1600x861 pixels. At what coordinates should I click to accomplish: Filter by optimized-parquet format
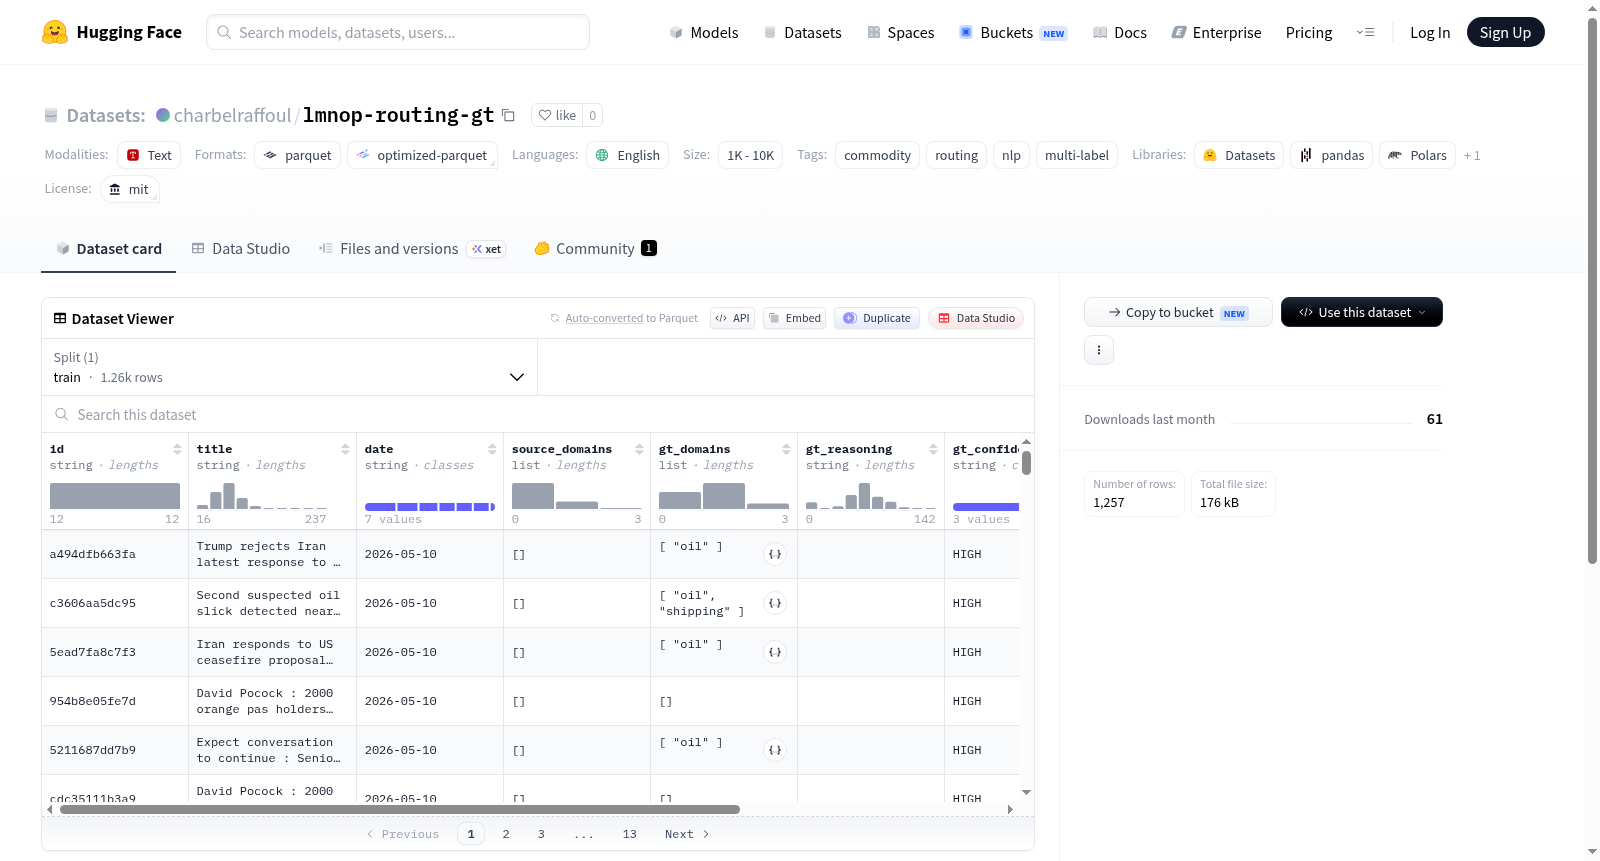[422, 155]
